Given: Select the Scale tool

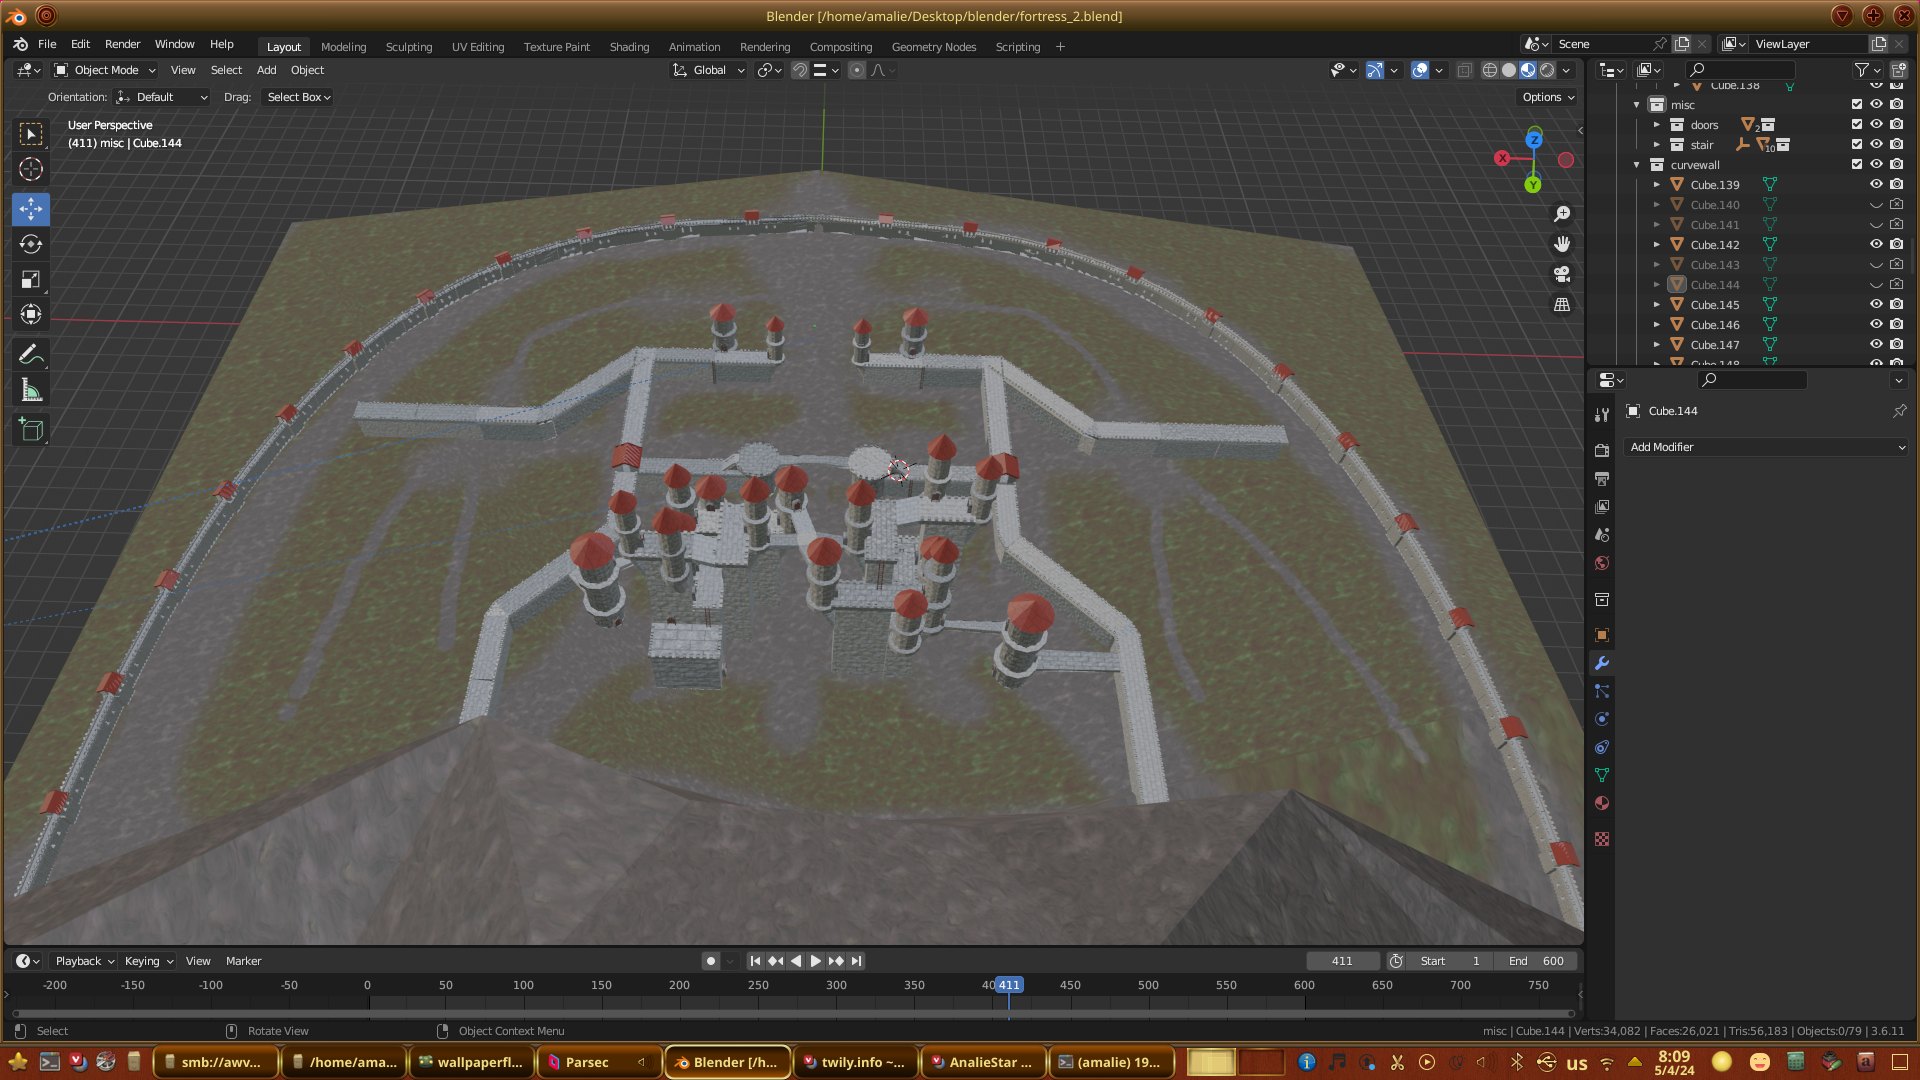Looking at the screenshot, I should [31, 279].
